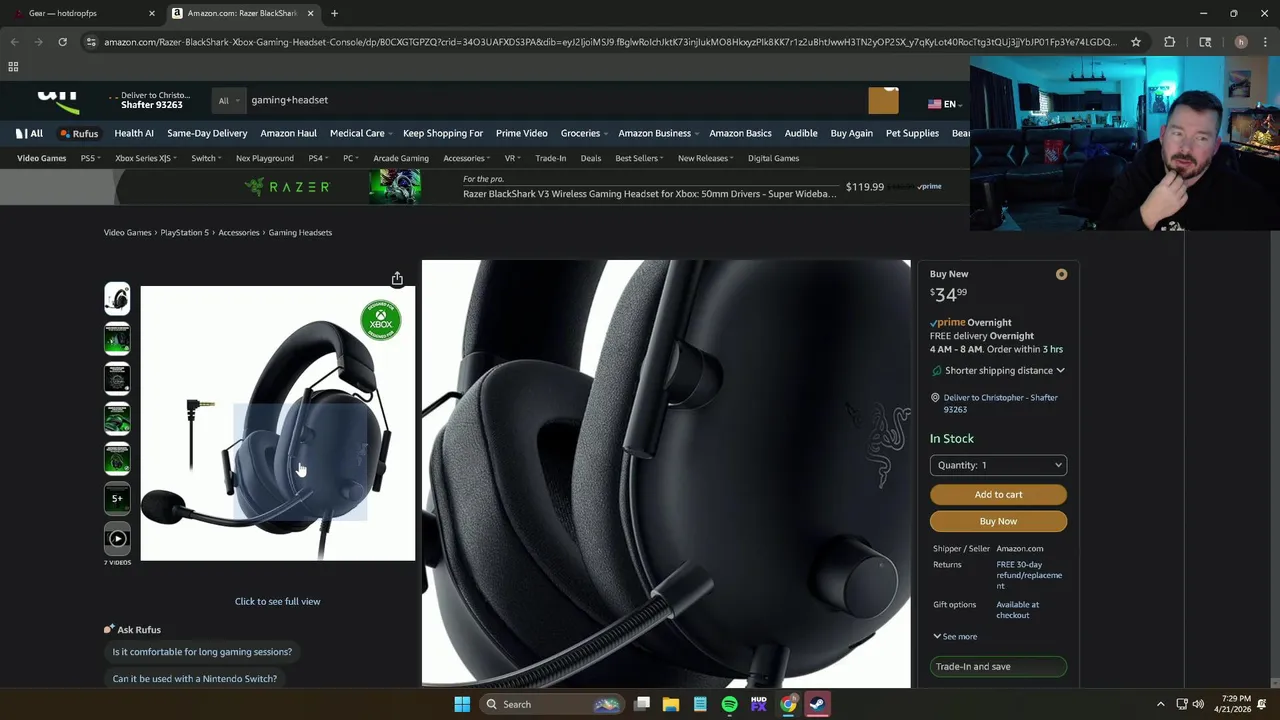This screenshot has width=1280, height=720.
Task: Open the PS5 submenu
Action: [91, 158]
